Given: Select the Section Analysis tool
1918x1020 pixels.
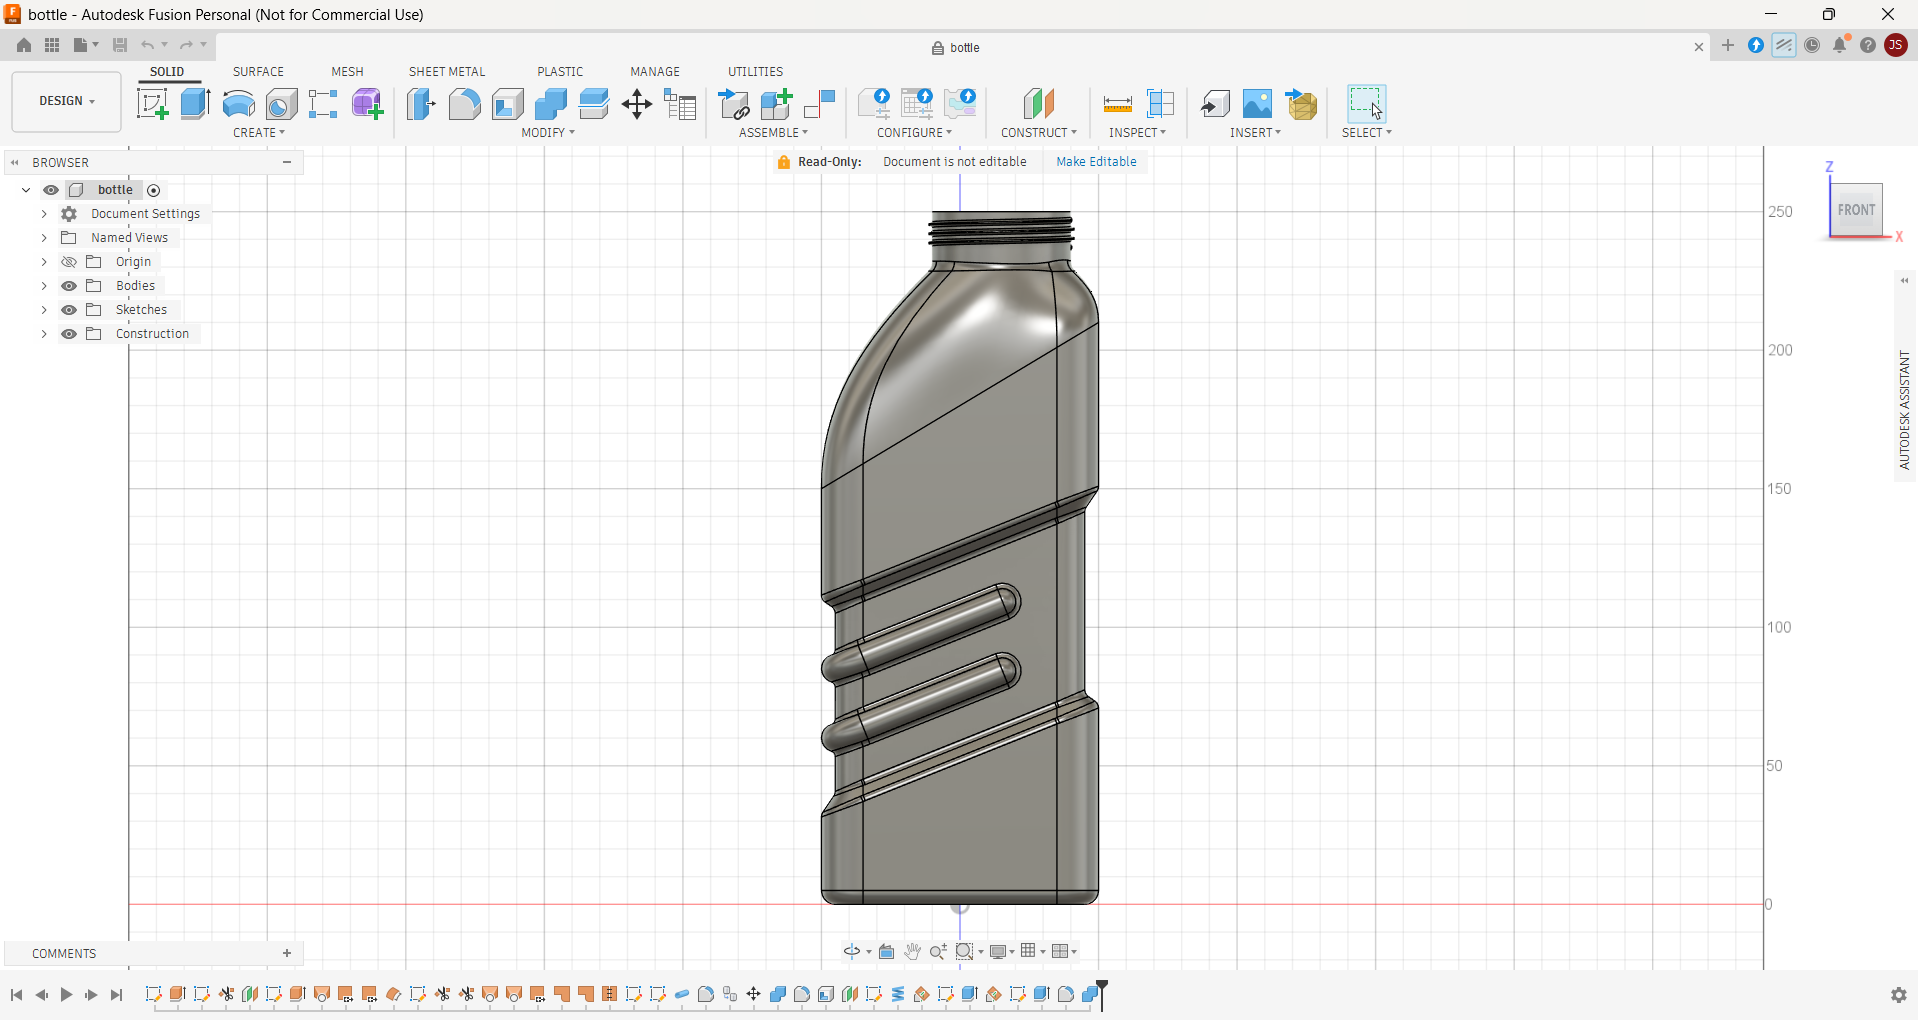Looking at the screenshot, I should (x=1160, y=104).
